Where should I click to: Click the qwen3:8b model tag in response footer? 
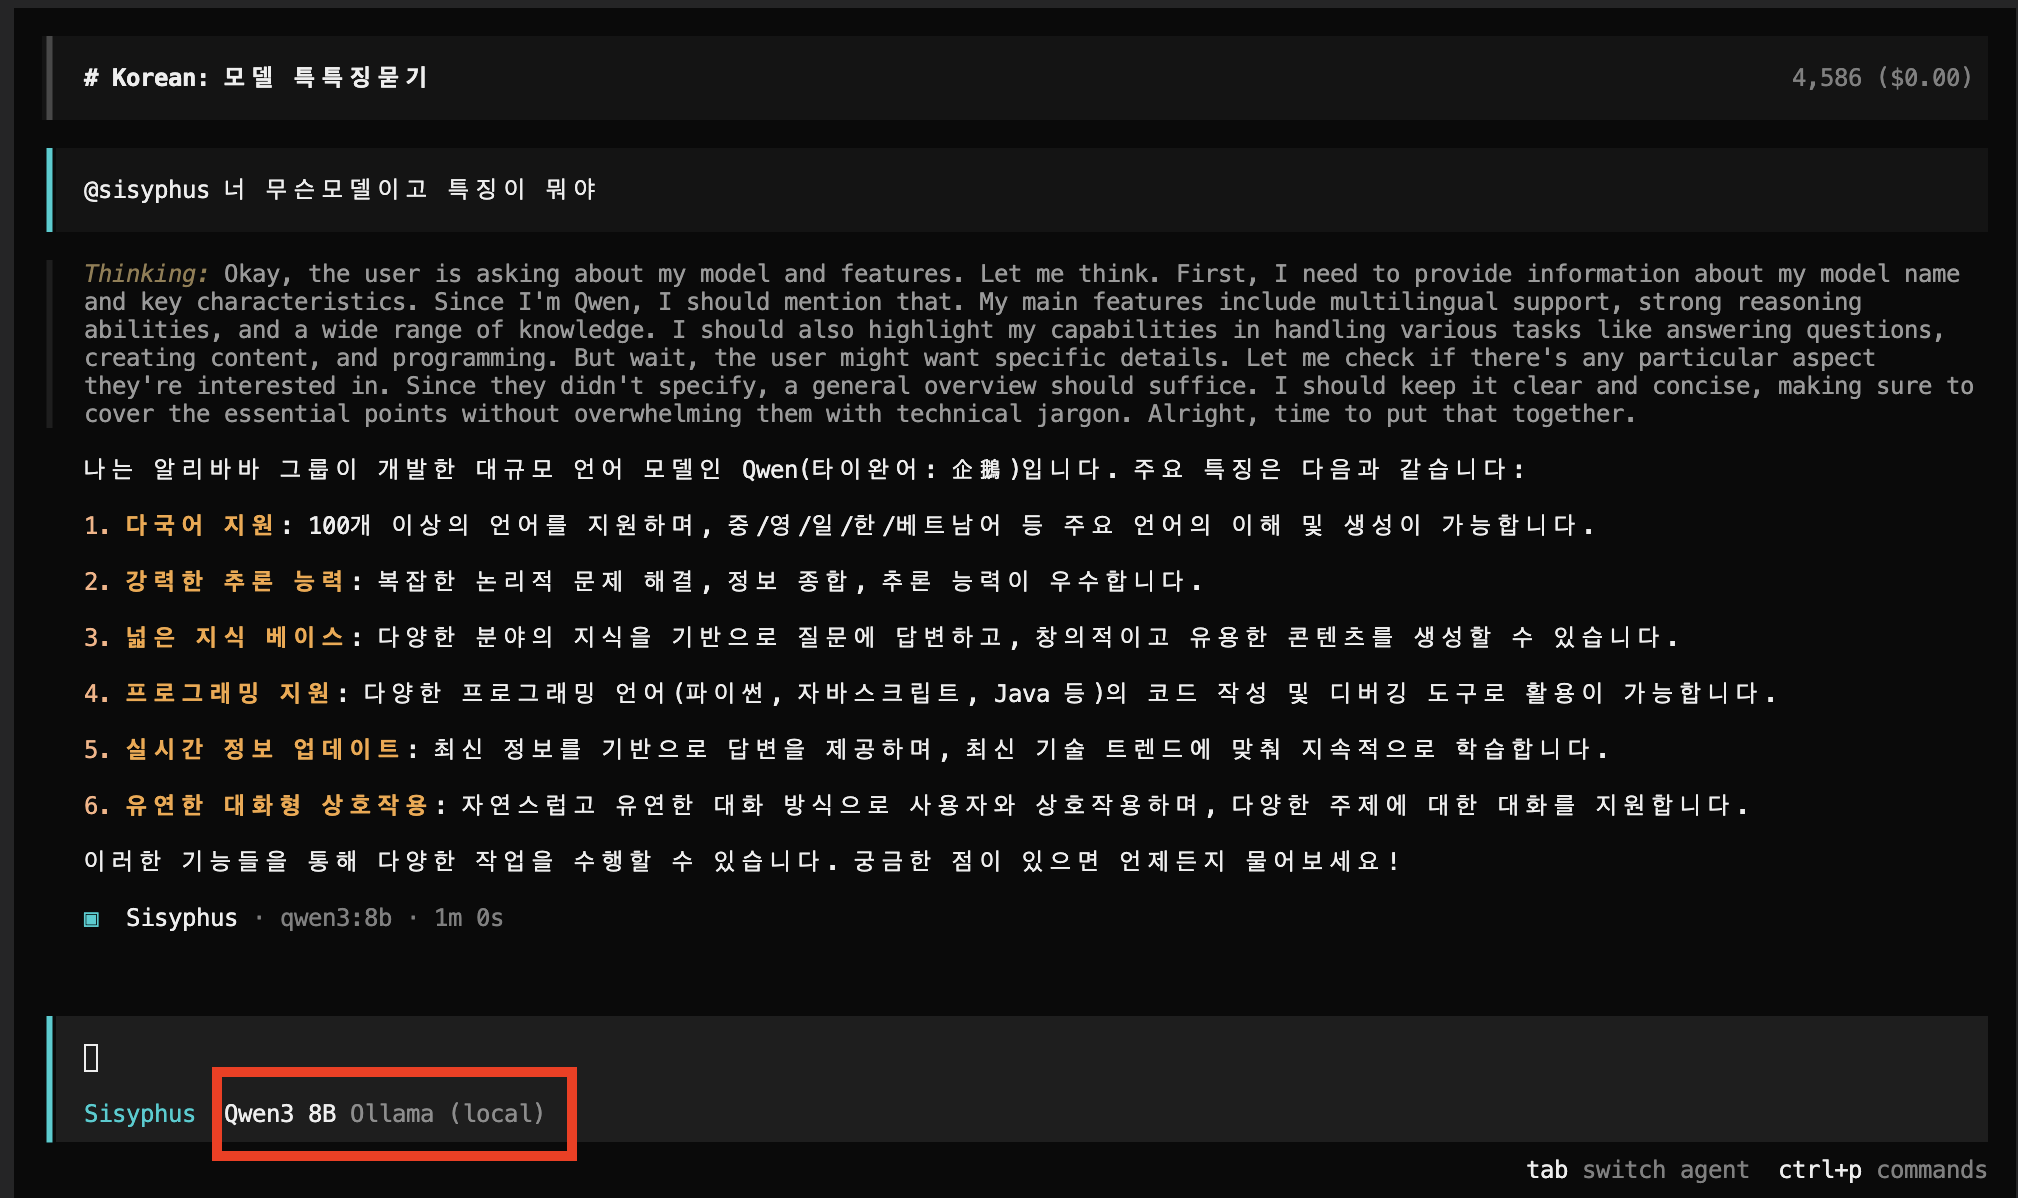coord(335,918)
